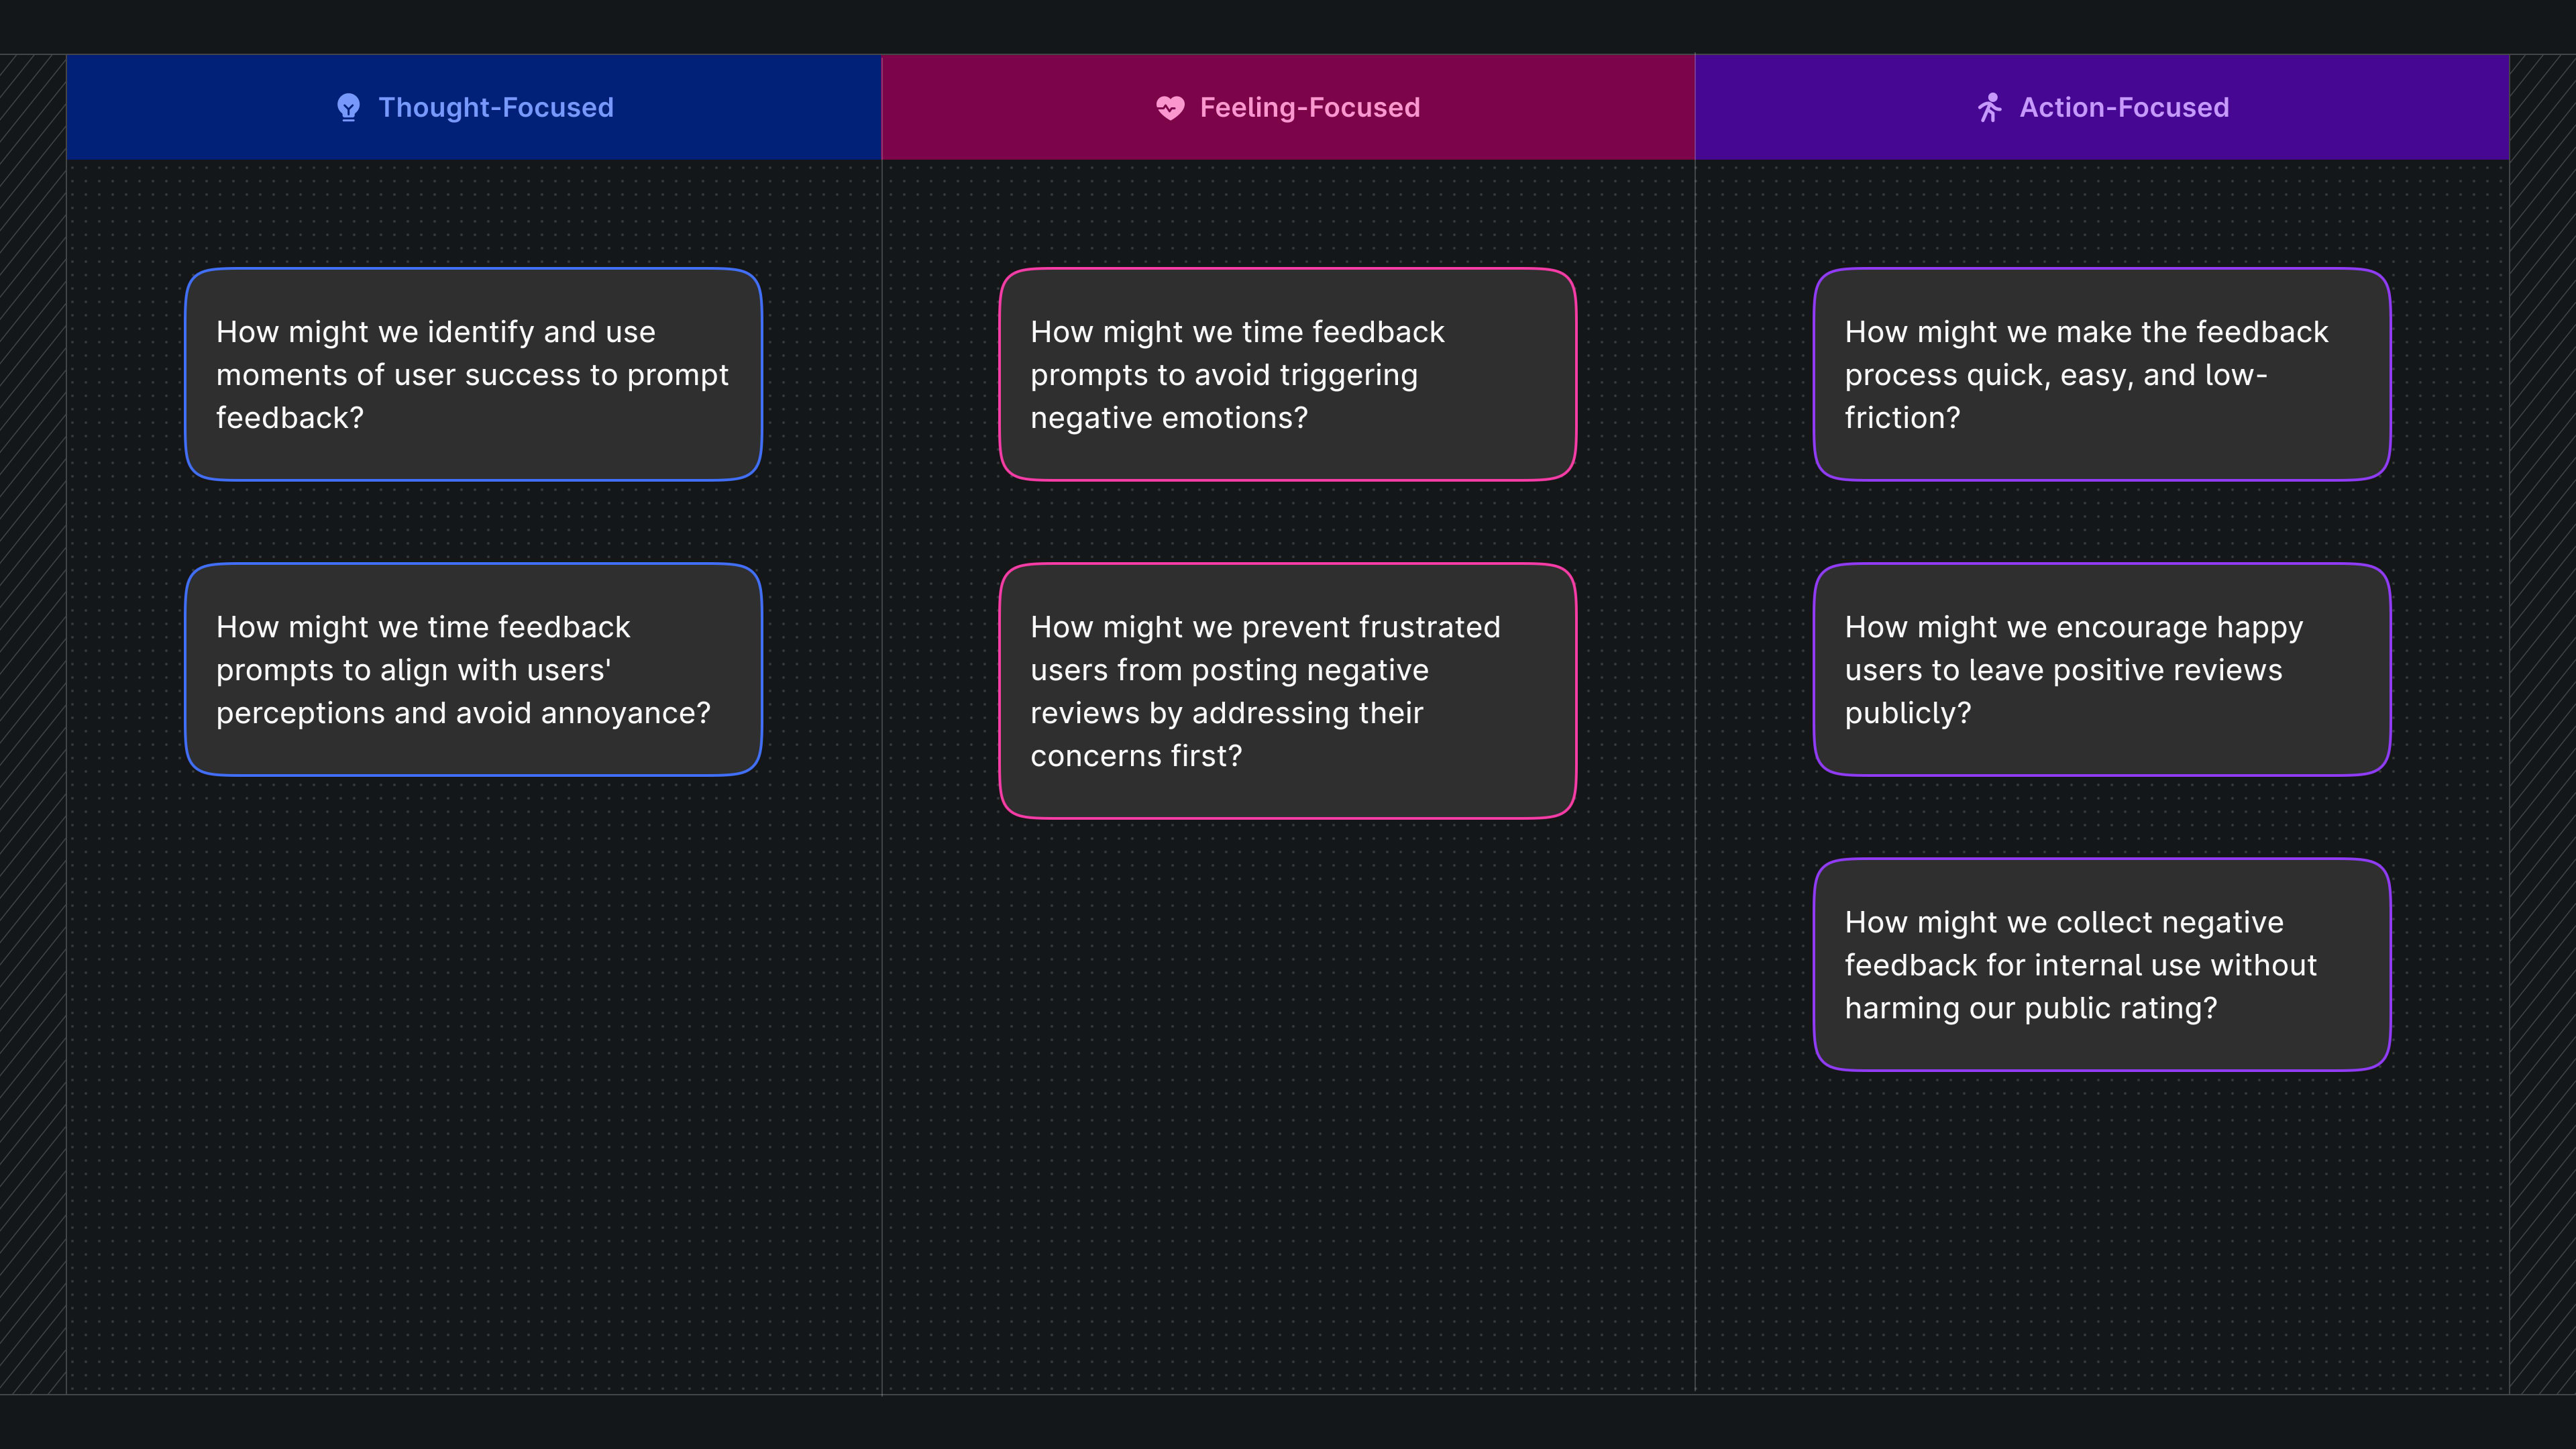Click the quick, easy, low-friction feedback card

(2101, 374)
